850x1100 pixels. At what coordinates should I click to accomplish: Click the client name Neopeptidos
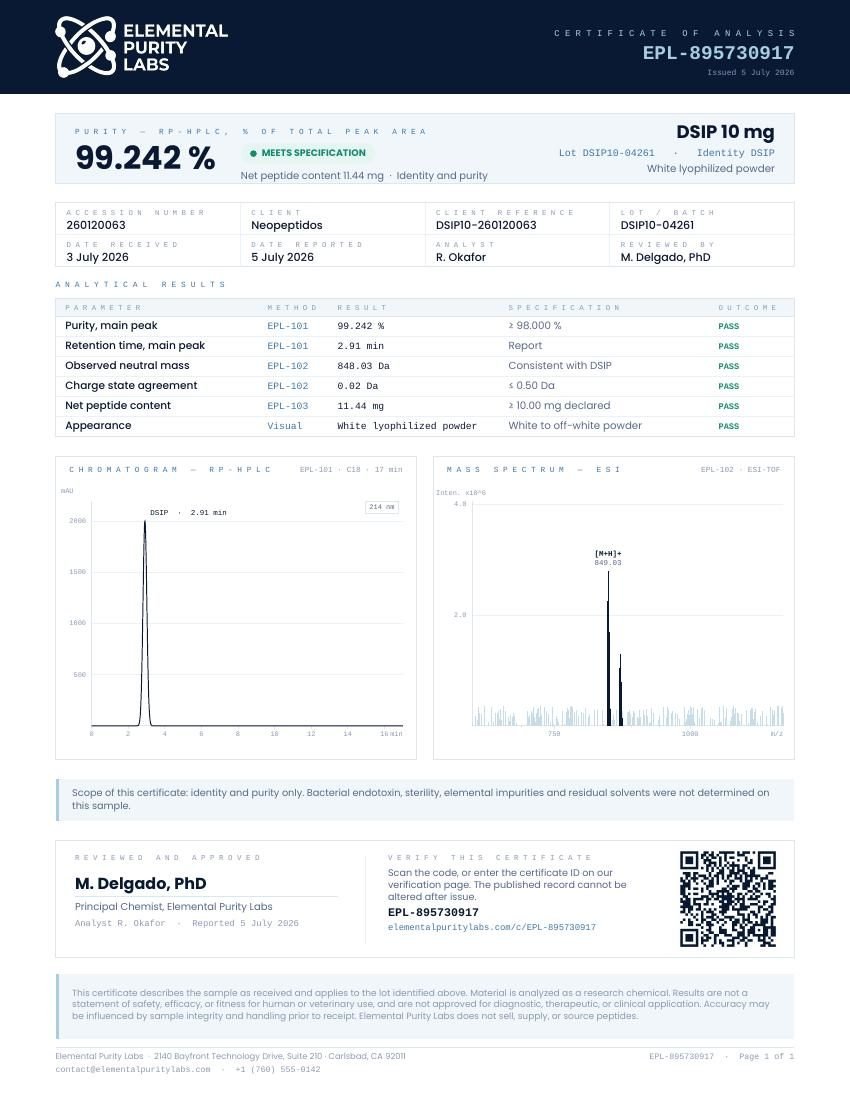287,225
